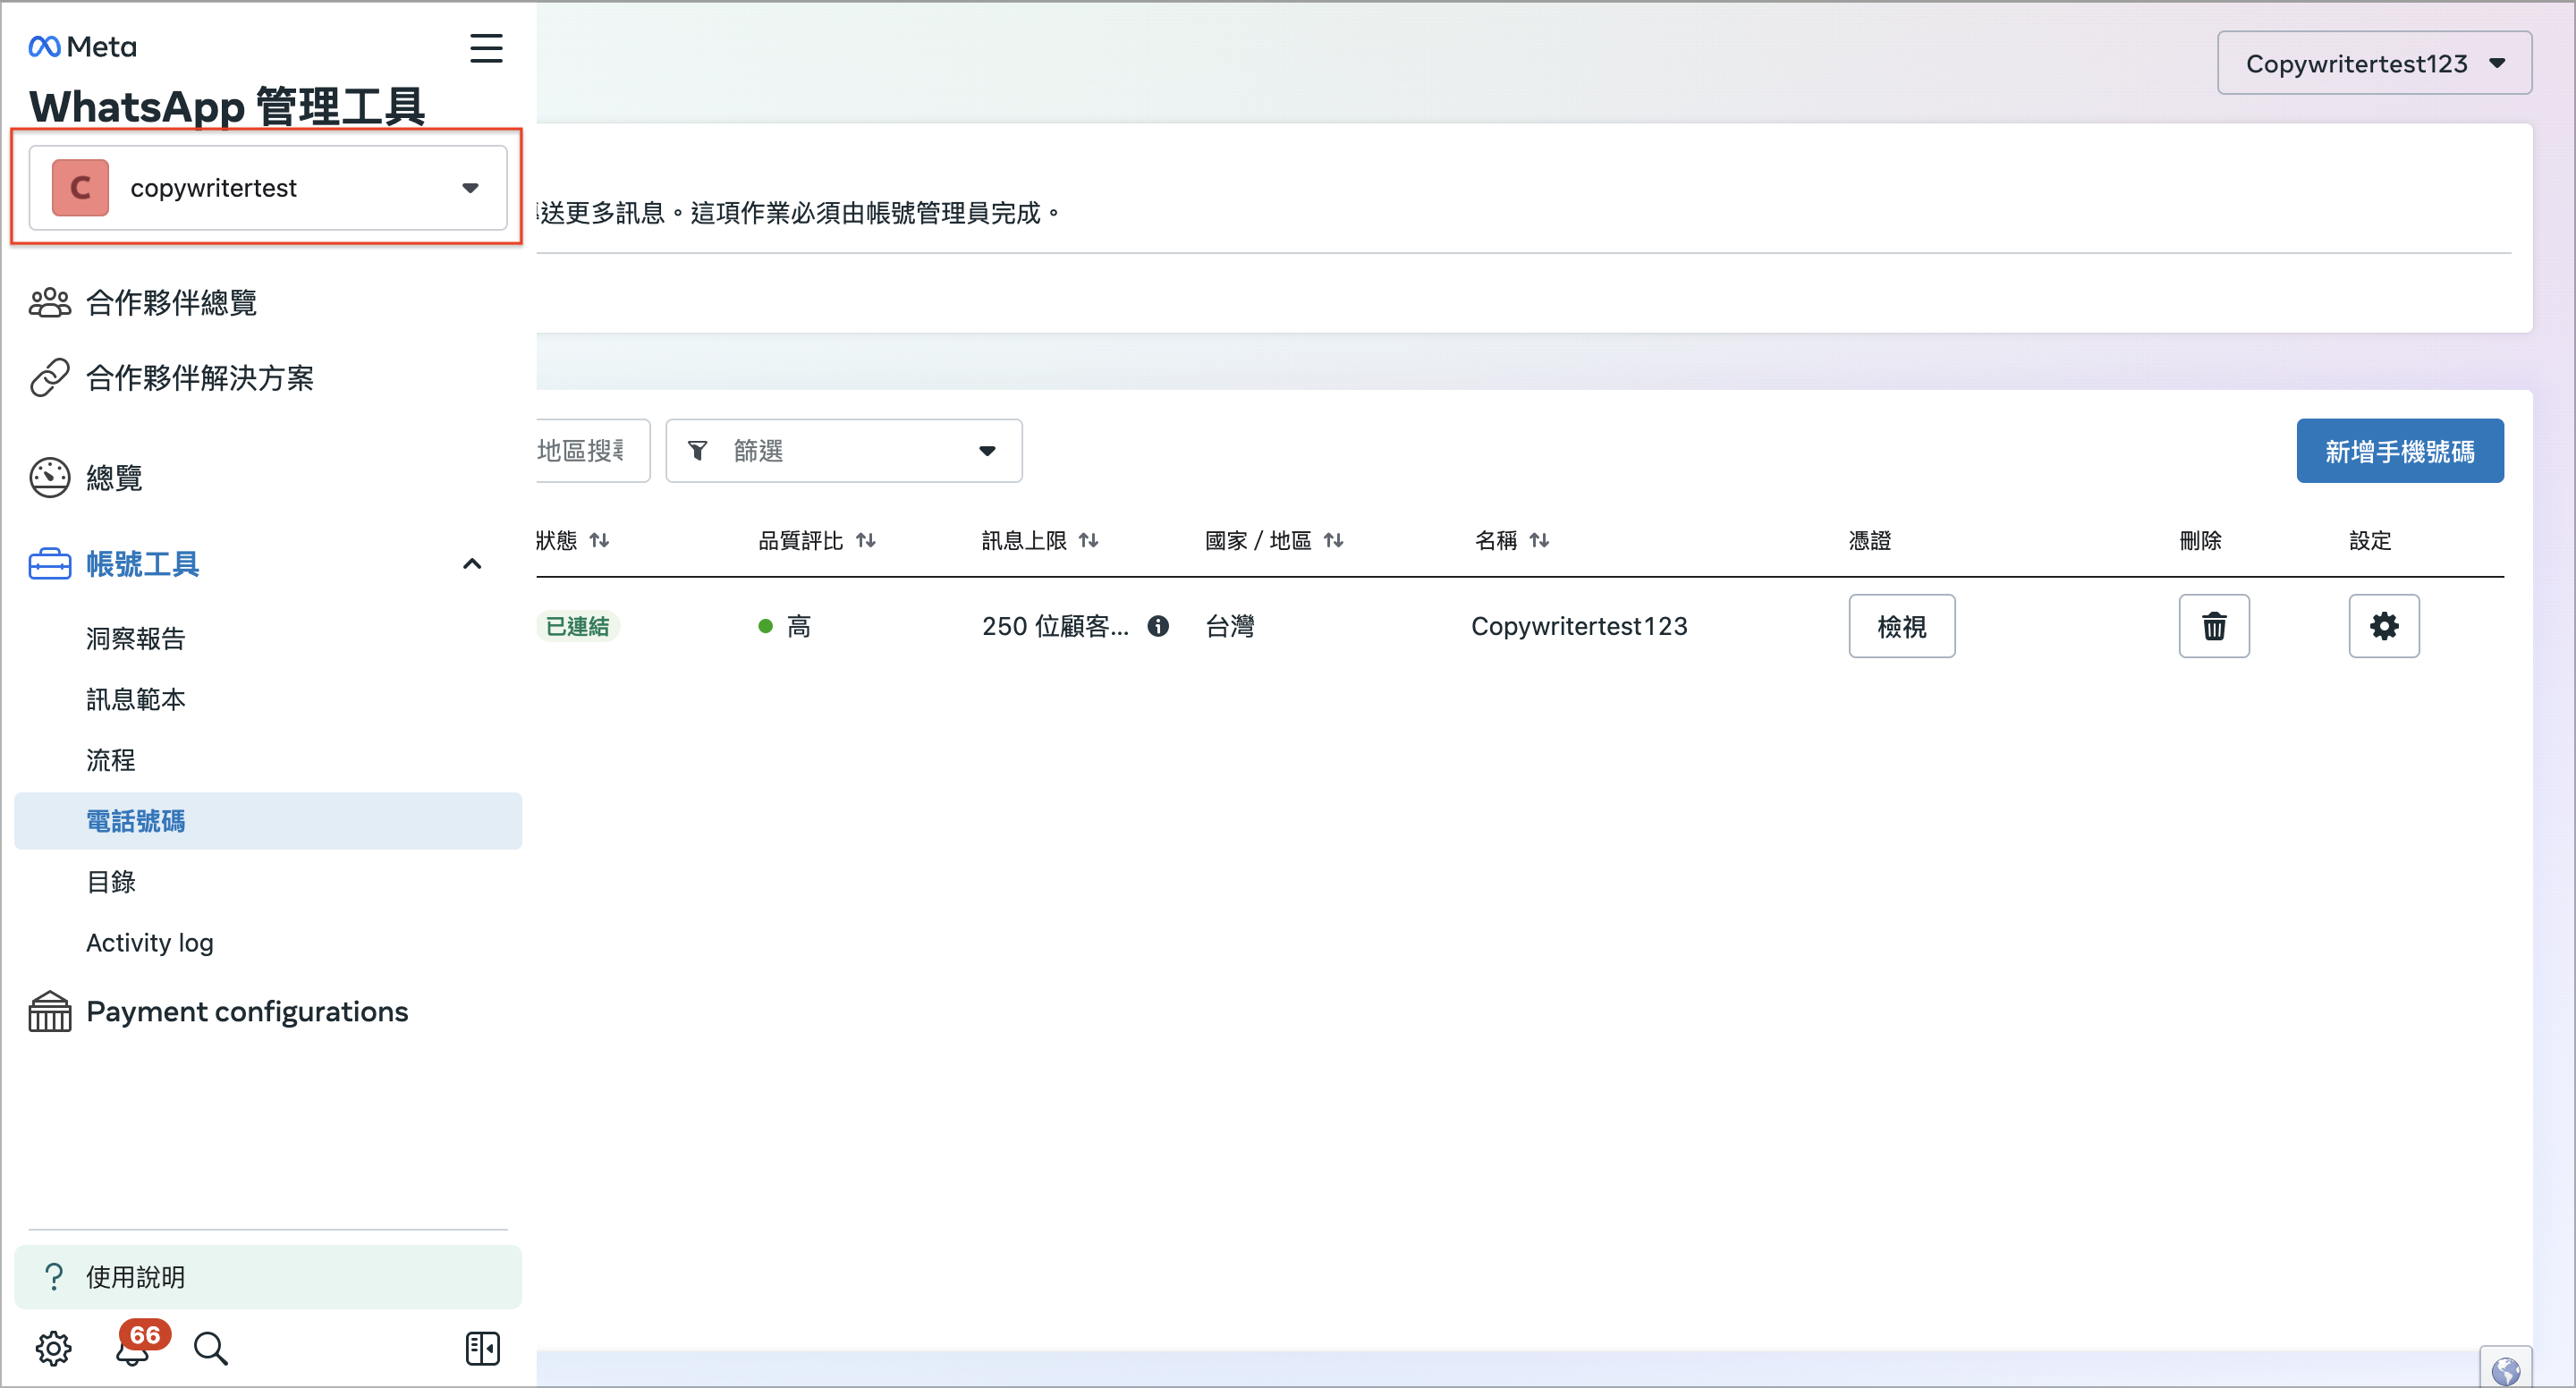Click the Meta logo
This screenshot has width=2576, height=1388.
pos(82,47)
